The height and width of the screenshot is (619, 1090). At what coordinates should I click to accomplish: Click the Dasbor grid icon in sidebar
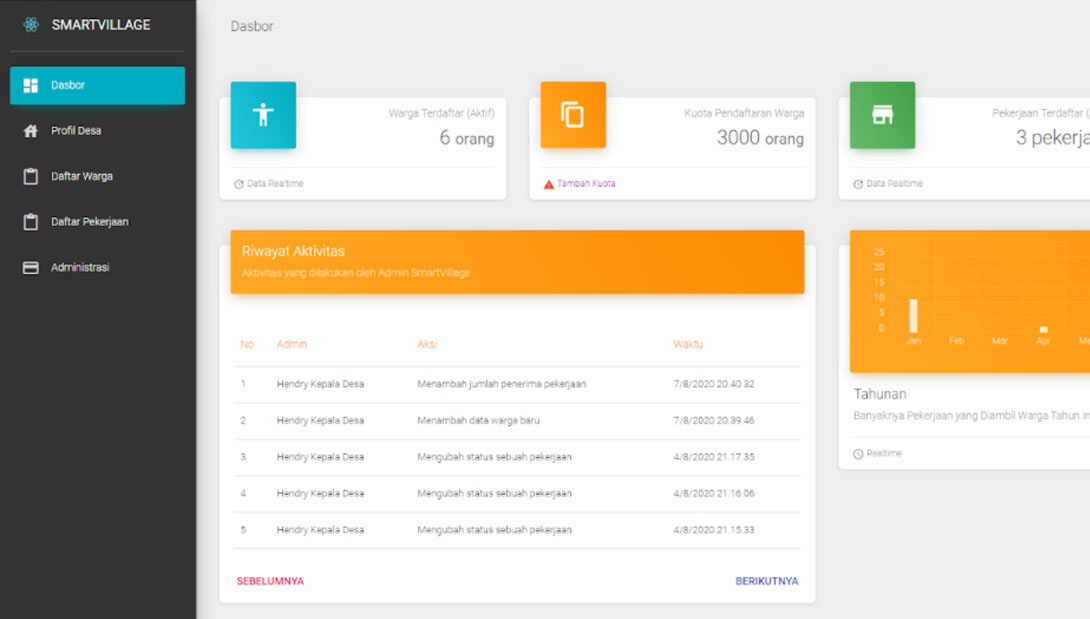31,85
